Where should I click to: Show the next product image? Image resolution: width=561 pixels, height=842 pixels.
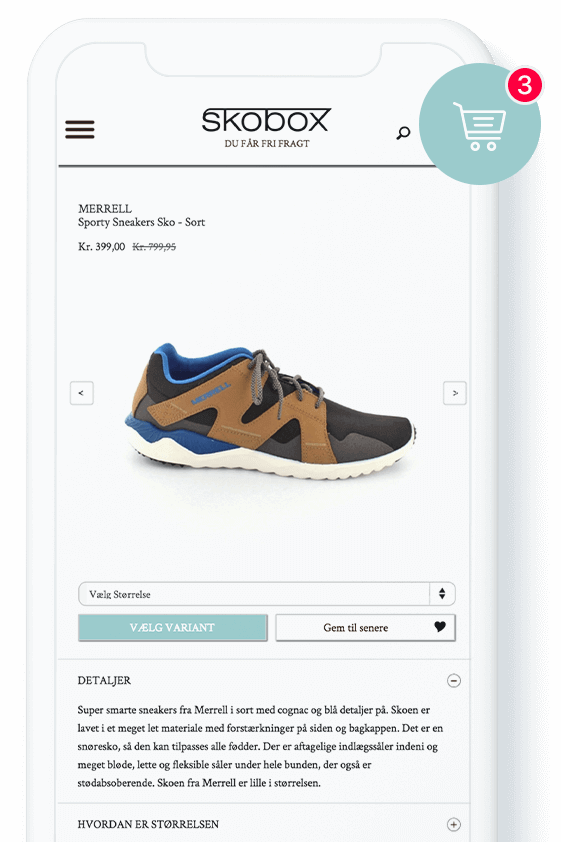tap(455, 393)
